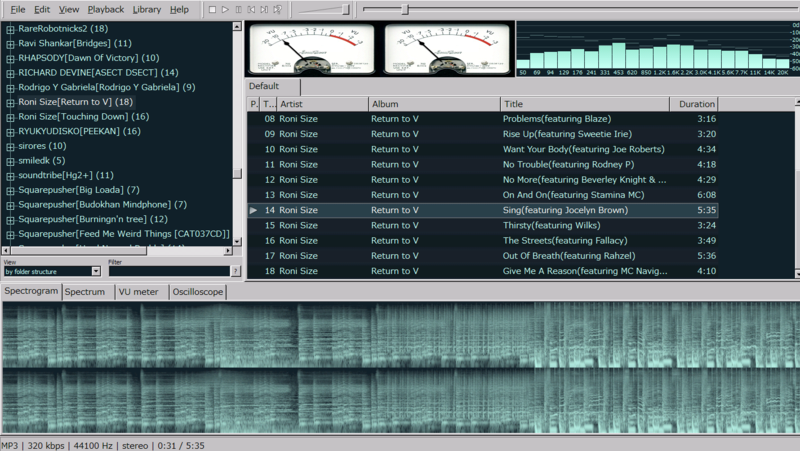Expand Ravi Shankar[Bridges] node
Image resolution: width=800 pixels, height=451 pixels.
(x=10, y=44)
